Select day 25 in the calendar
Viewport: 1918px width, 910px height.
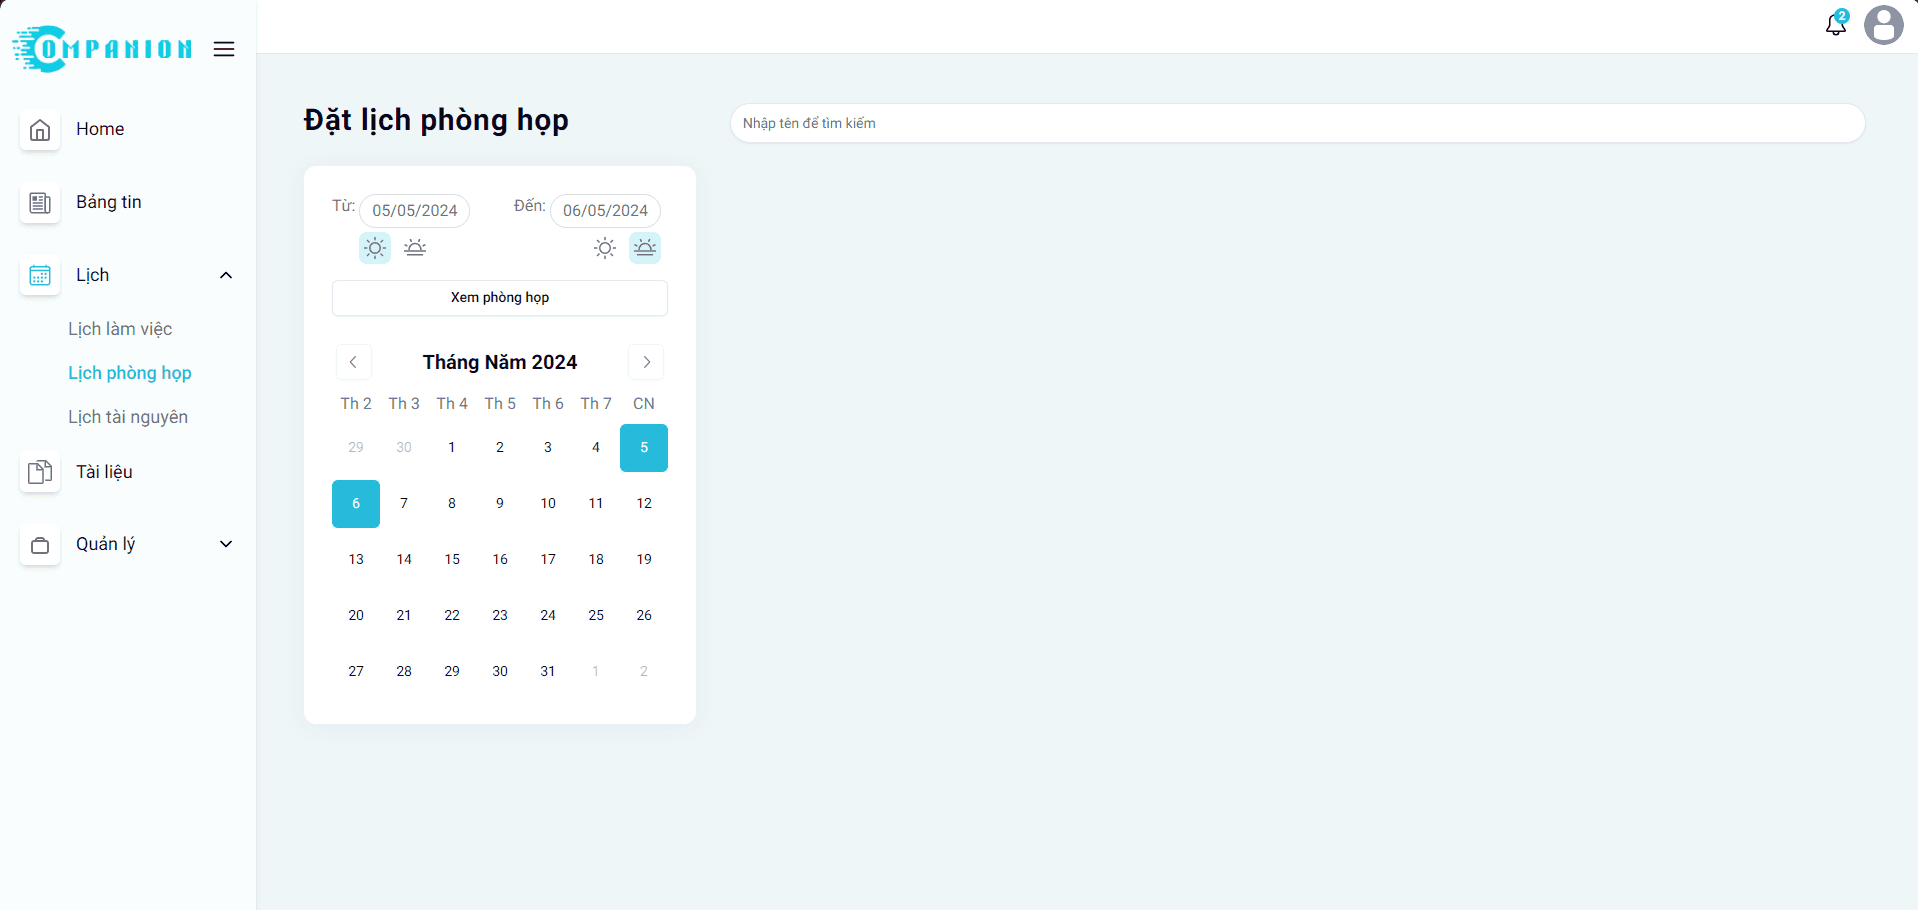596,616
